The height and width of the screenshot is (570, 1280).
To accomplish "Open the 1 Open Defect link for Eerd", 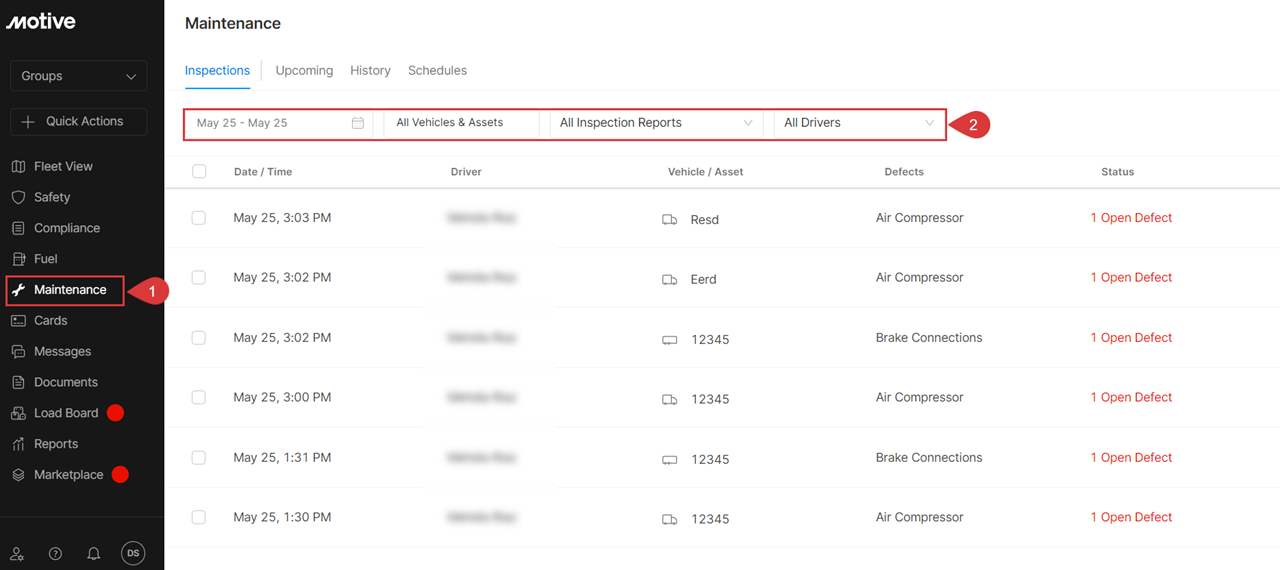I will point(1131,277).
